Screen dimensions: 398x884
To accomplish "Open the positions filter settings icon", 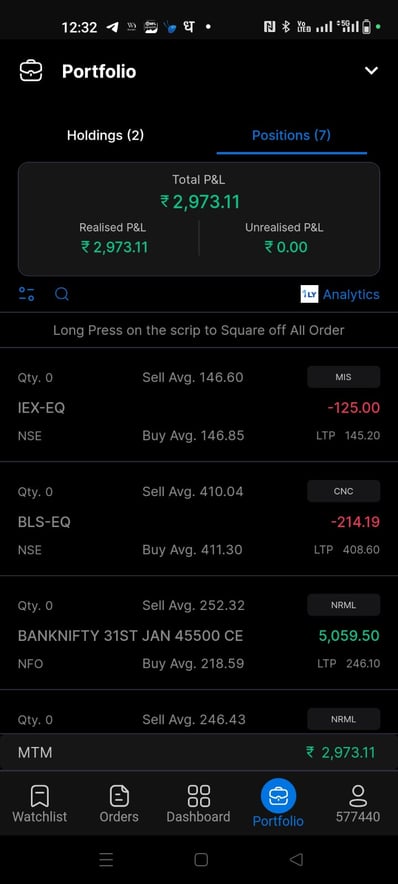I will tap(26, 294).
